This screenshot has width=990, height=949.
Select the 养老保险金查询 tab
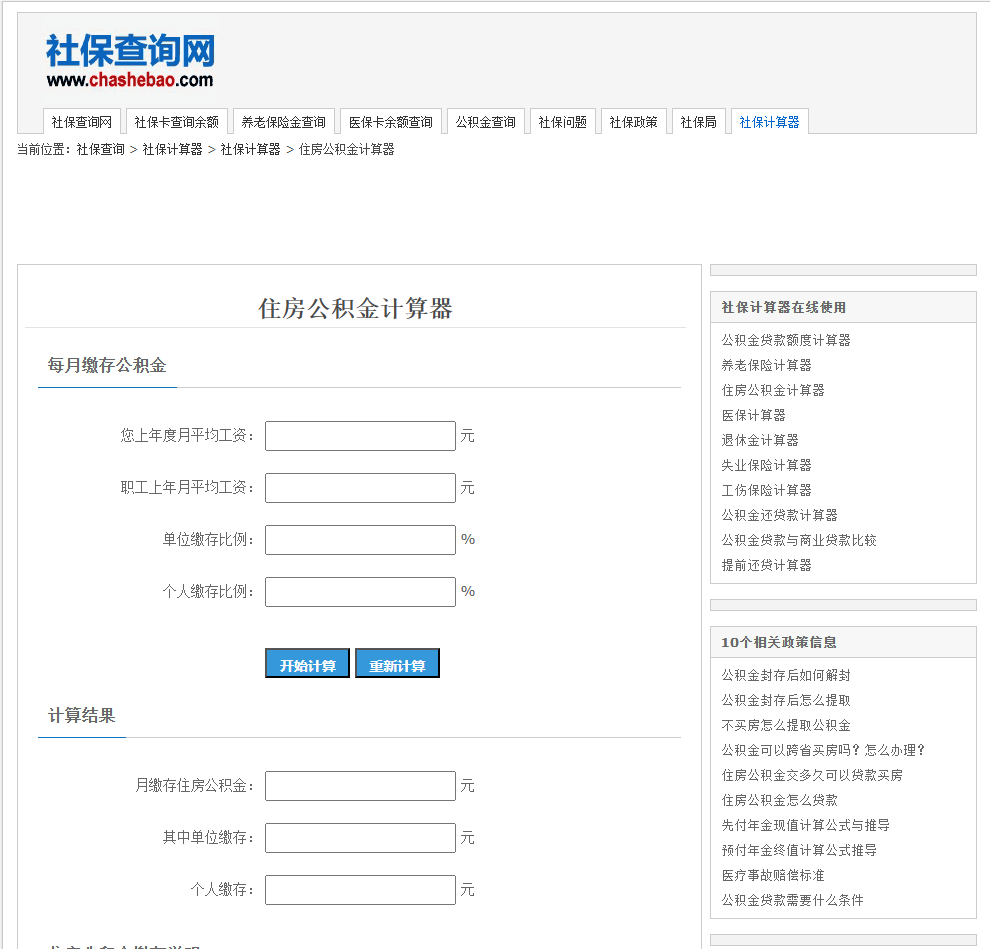(283, 121)
